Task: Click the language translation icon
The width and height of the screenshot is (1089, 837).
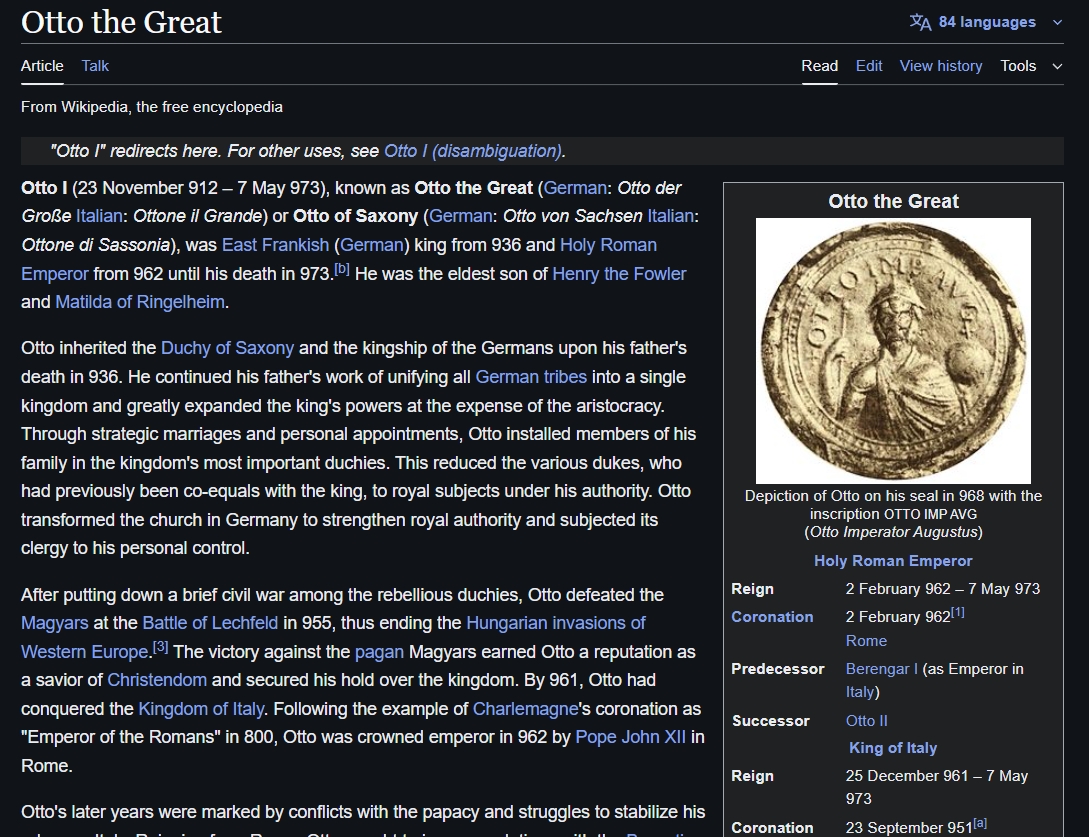Action: click(x=920, y=22)
